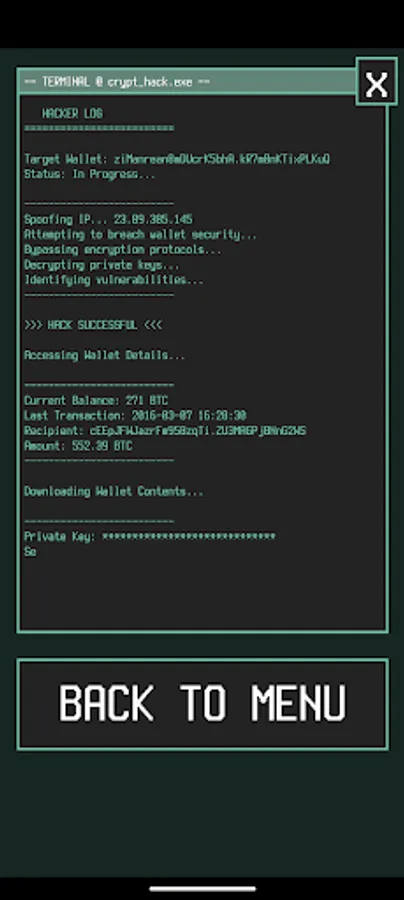Click the Current Balance BTC line

pos(96,401)
